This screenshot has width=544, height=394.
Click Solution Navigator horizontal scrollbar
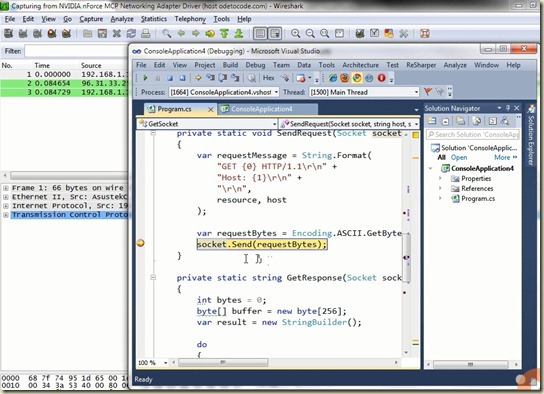point(471,365)
